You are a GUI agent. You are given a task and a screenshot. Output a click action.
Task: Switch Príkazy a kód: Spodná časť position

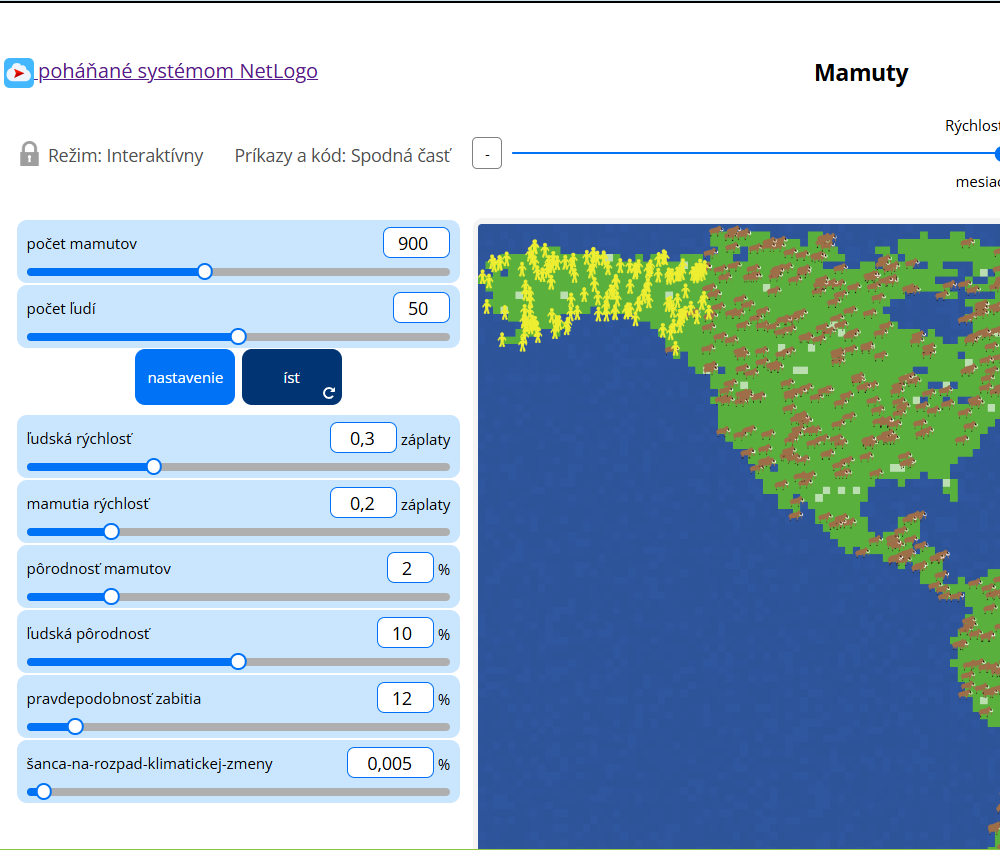click(x=342, y=156)
